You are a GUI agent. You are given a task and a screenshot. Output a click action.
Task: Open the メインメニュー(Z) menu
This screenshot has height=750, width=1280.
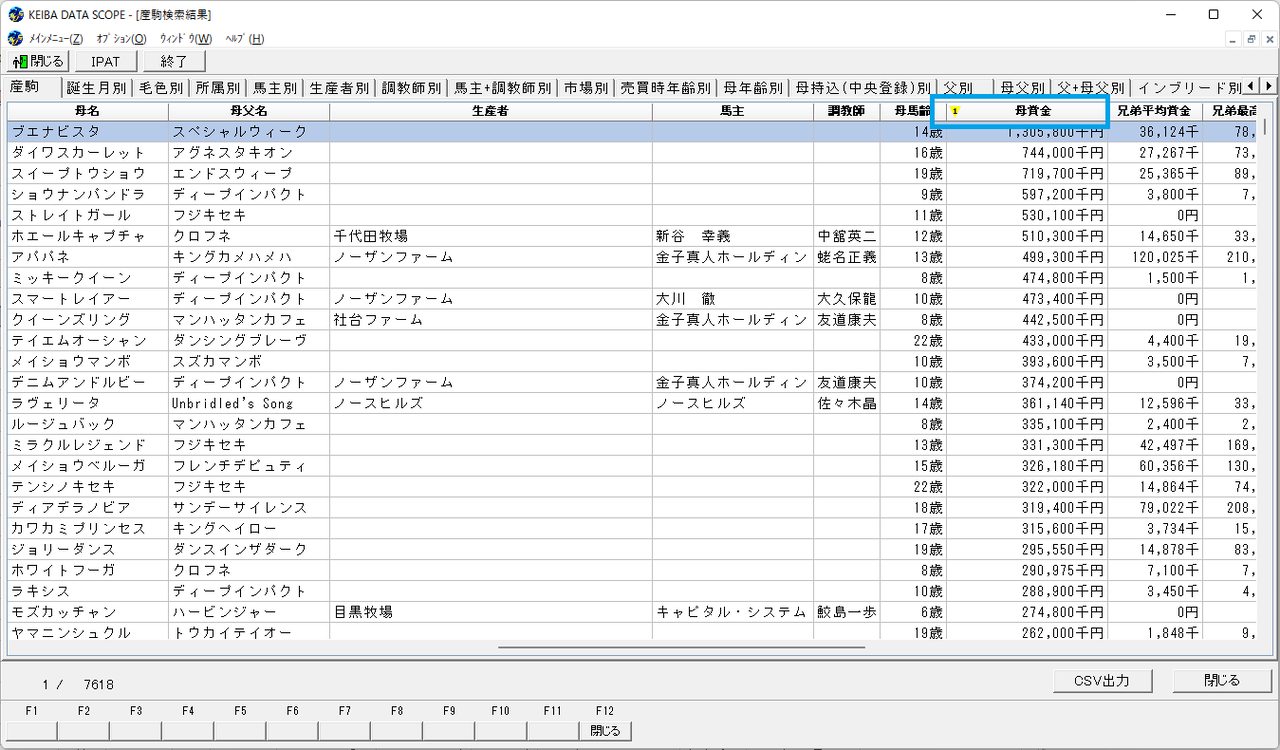tap(56, 39)
